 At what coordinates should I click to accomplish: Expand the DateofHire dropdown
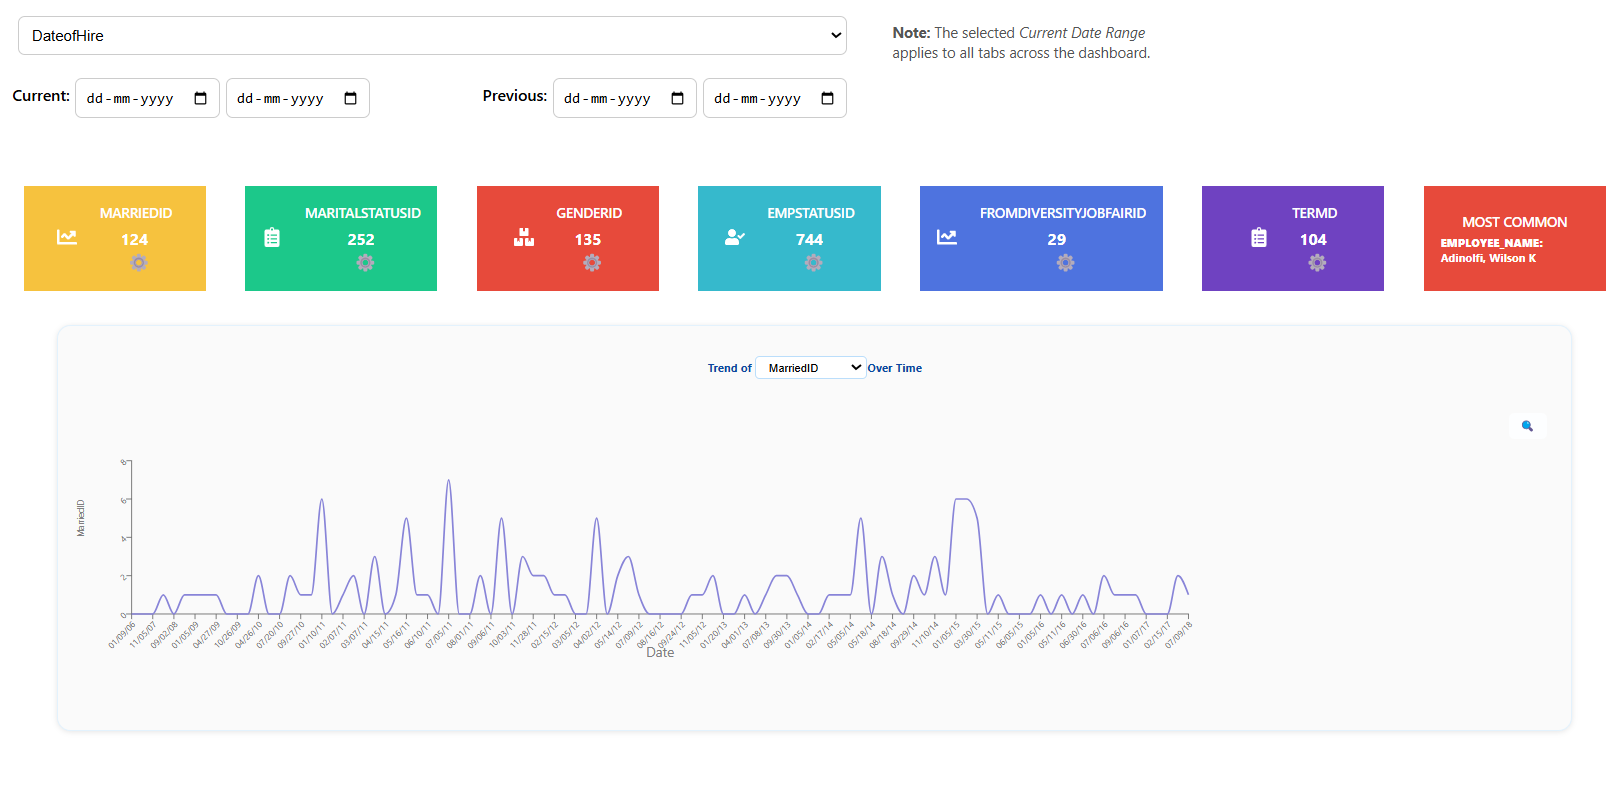point(432,35)
